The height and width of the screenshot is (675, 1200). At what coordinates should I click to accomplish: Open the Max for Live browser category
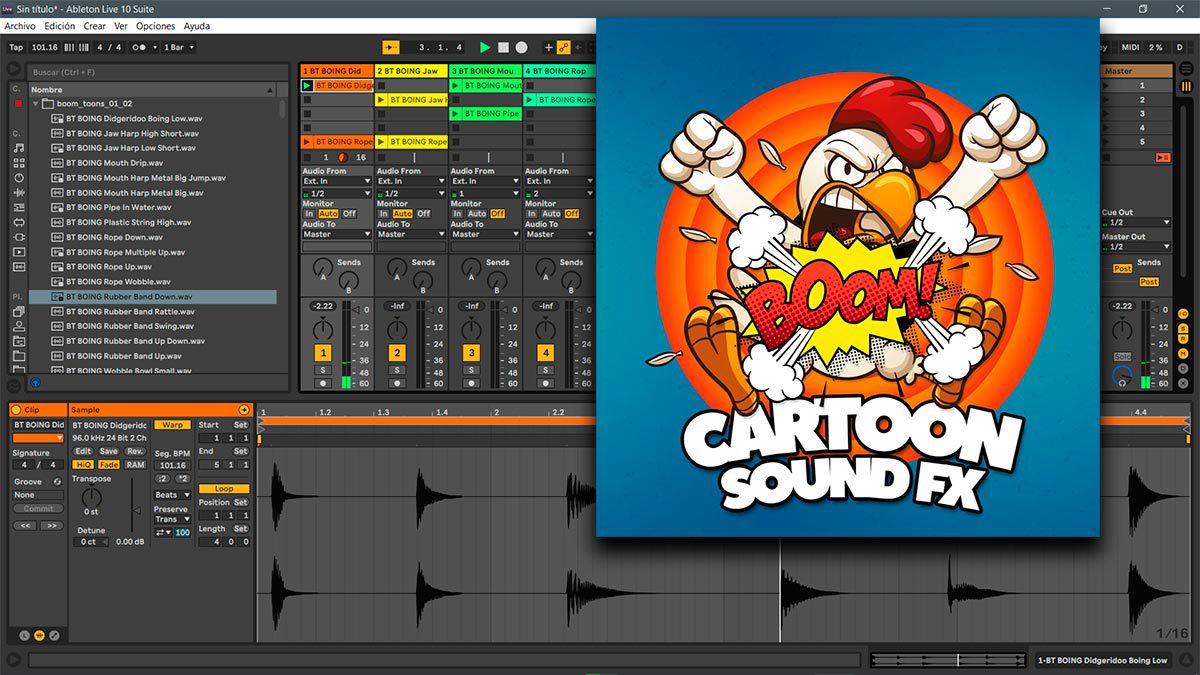19,222
